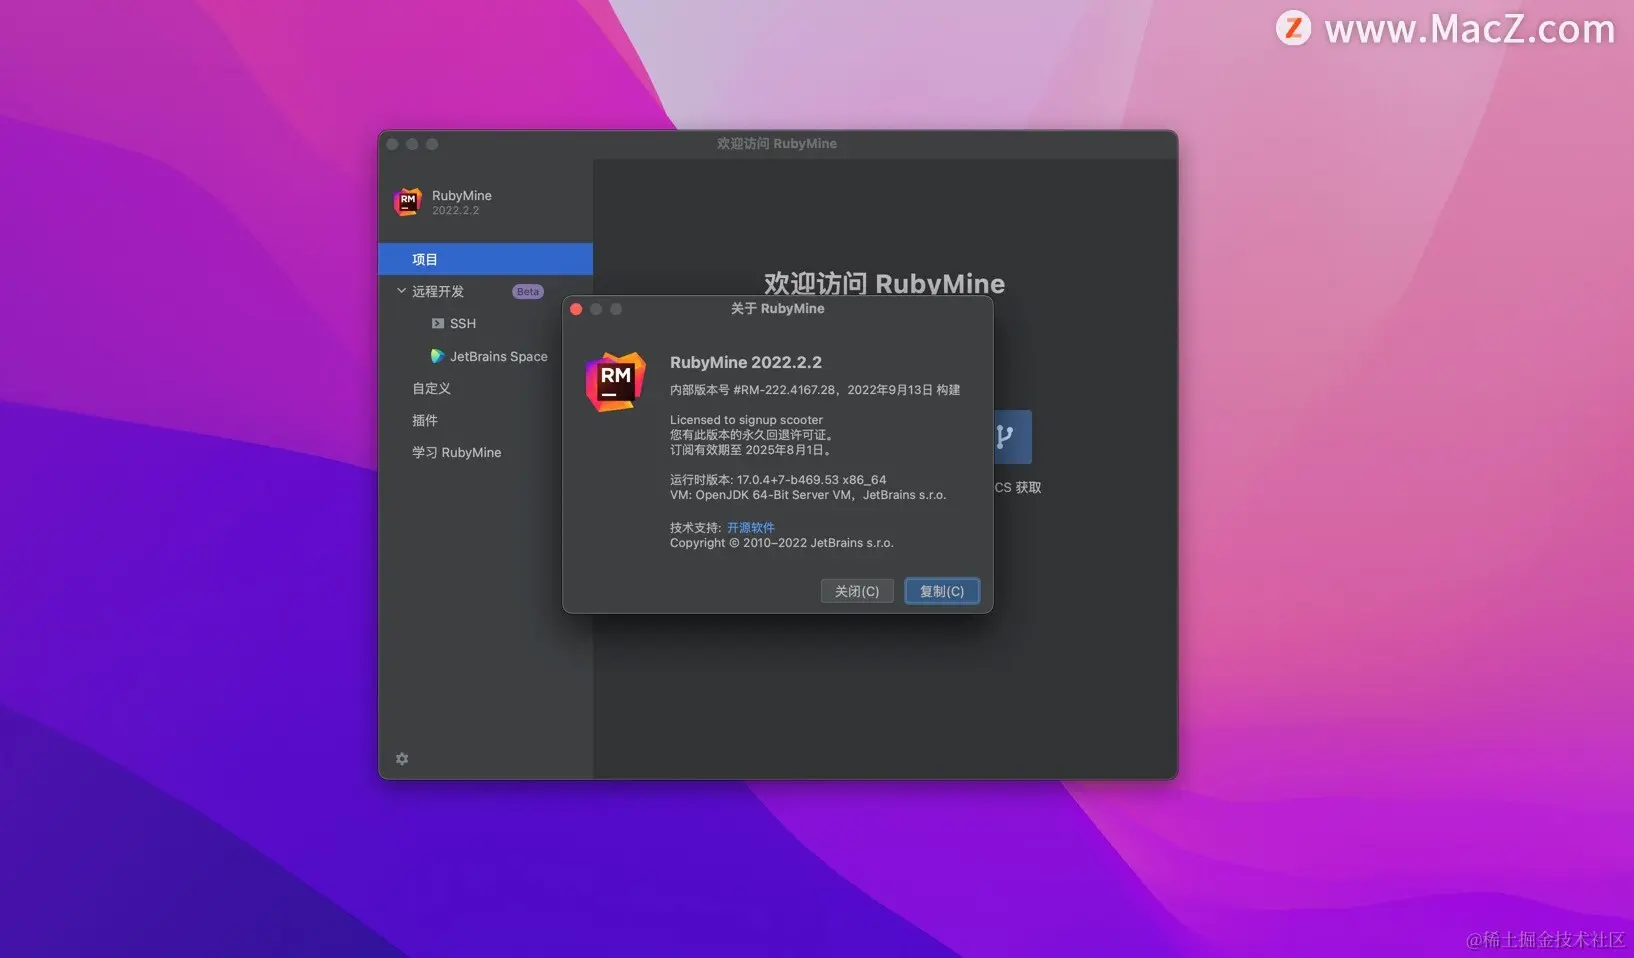This screenshot has width=1634, height=958.
Task: Open the 插件 sidebar section
Action: tap(424, 420)
